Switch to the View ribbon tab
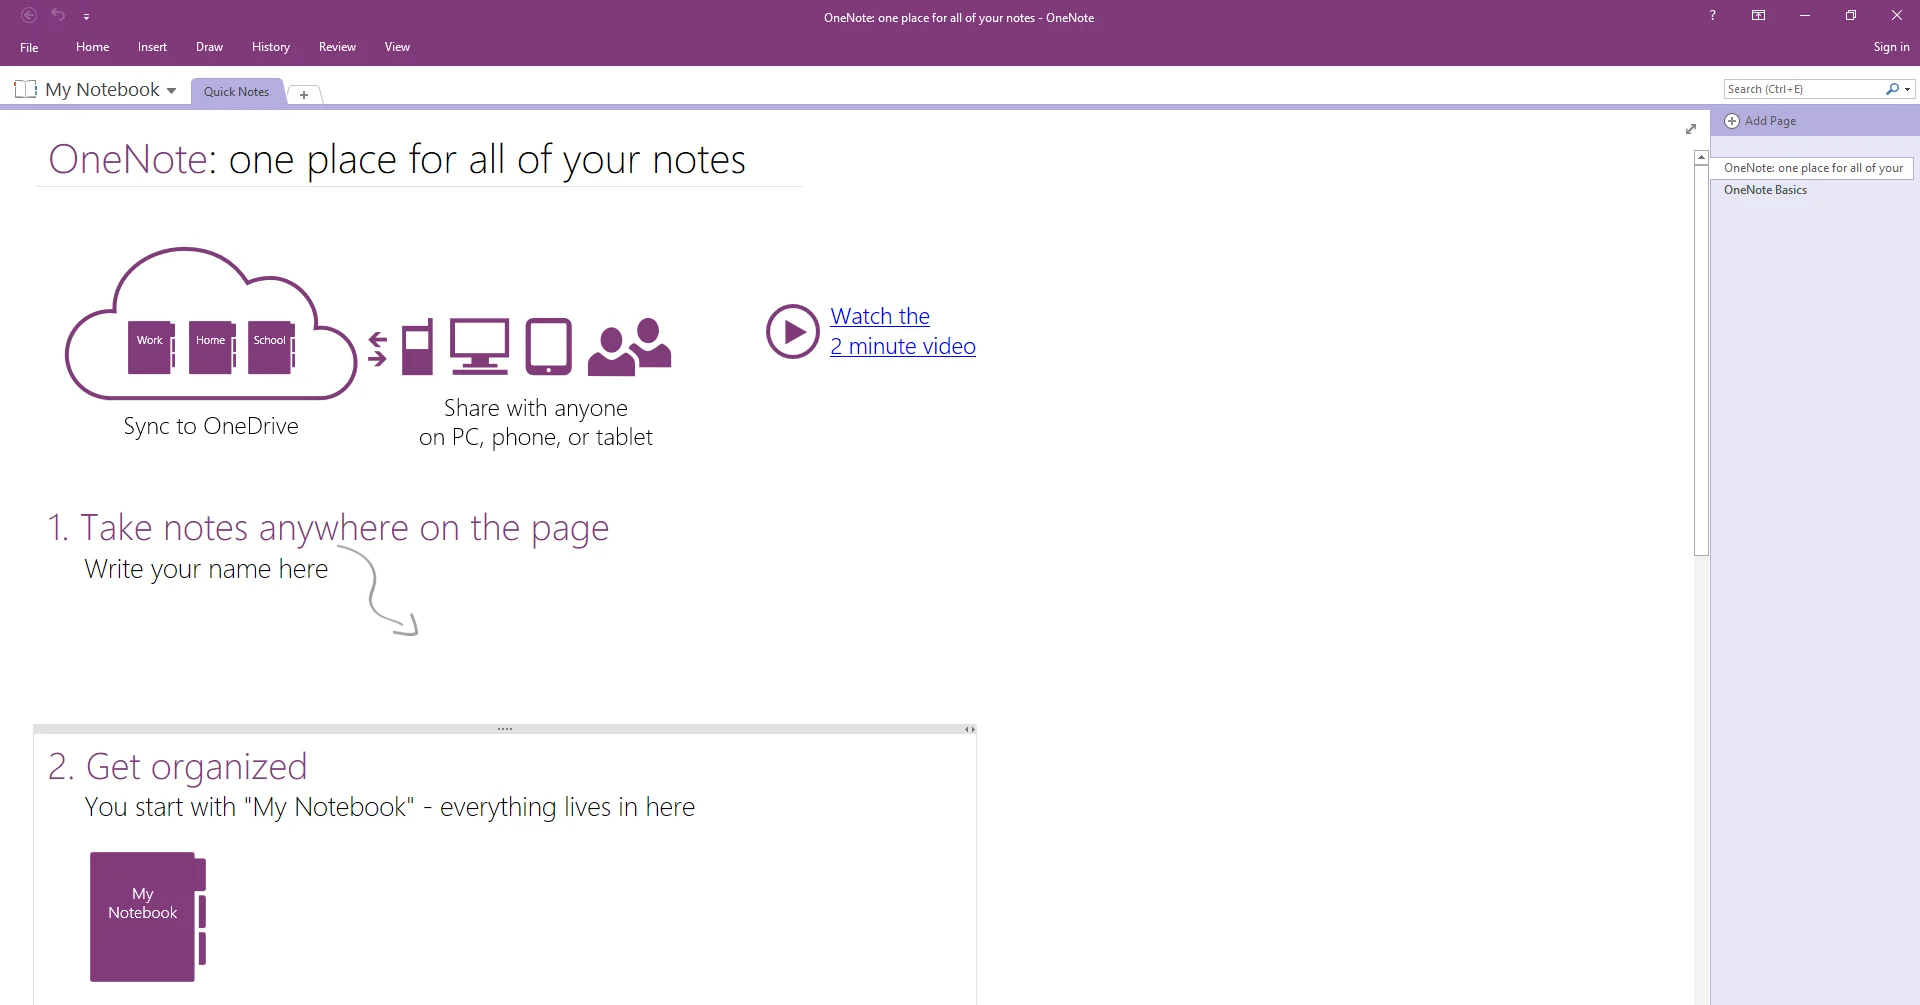 pos(397,47)
